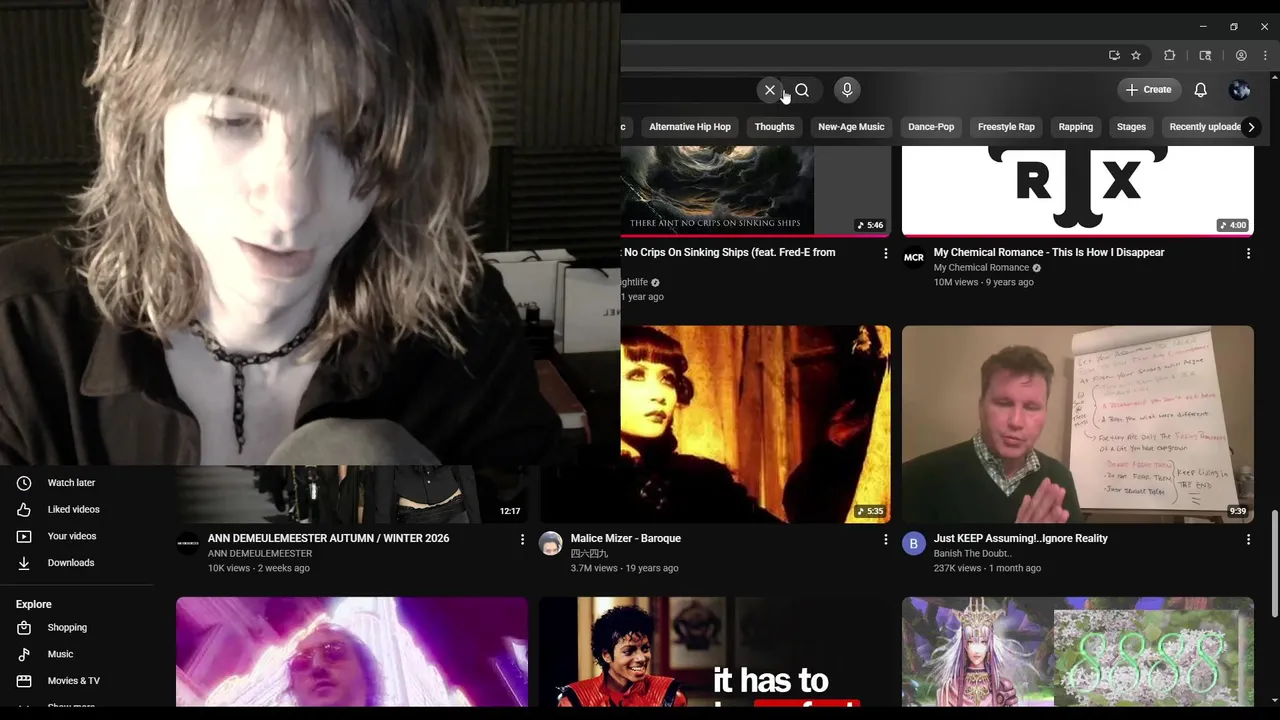
Task: Open Just KEEP Assuming!..Ignore Reality title
Action: (x=1021, y=538)
